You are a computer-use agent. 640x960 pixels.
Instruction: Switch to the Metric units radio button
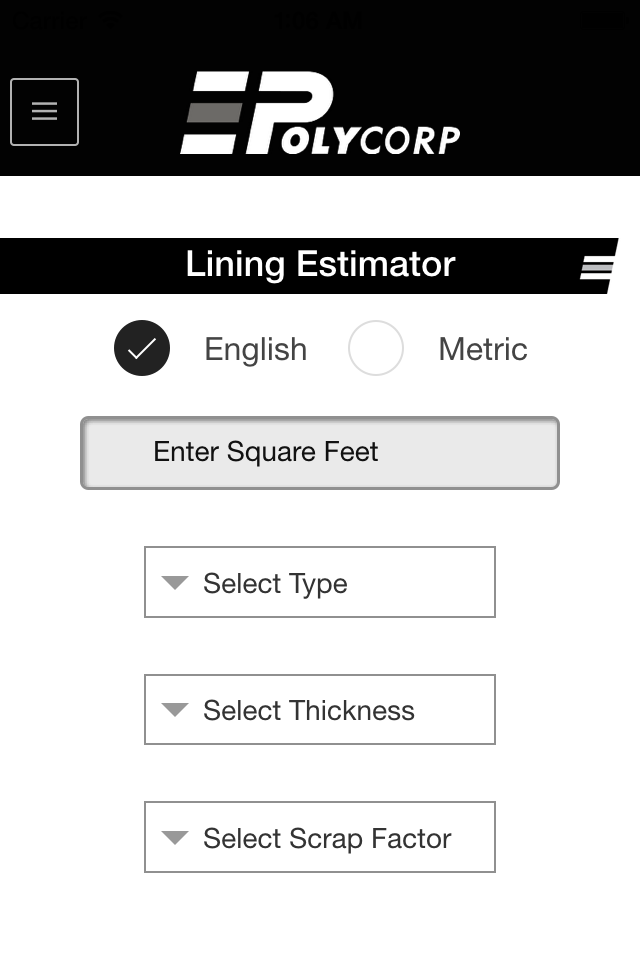point(375,348)
